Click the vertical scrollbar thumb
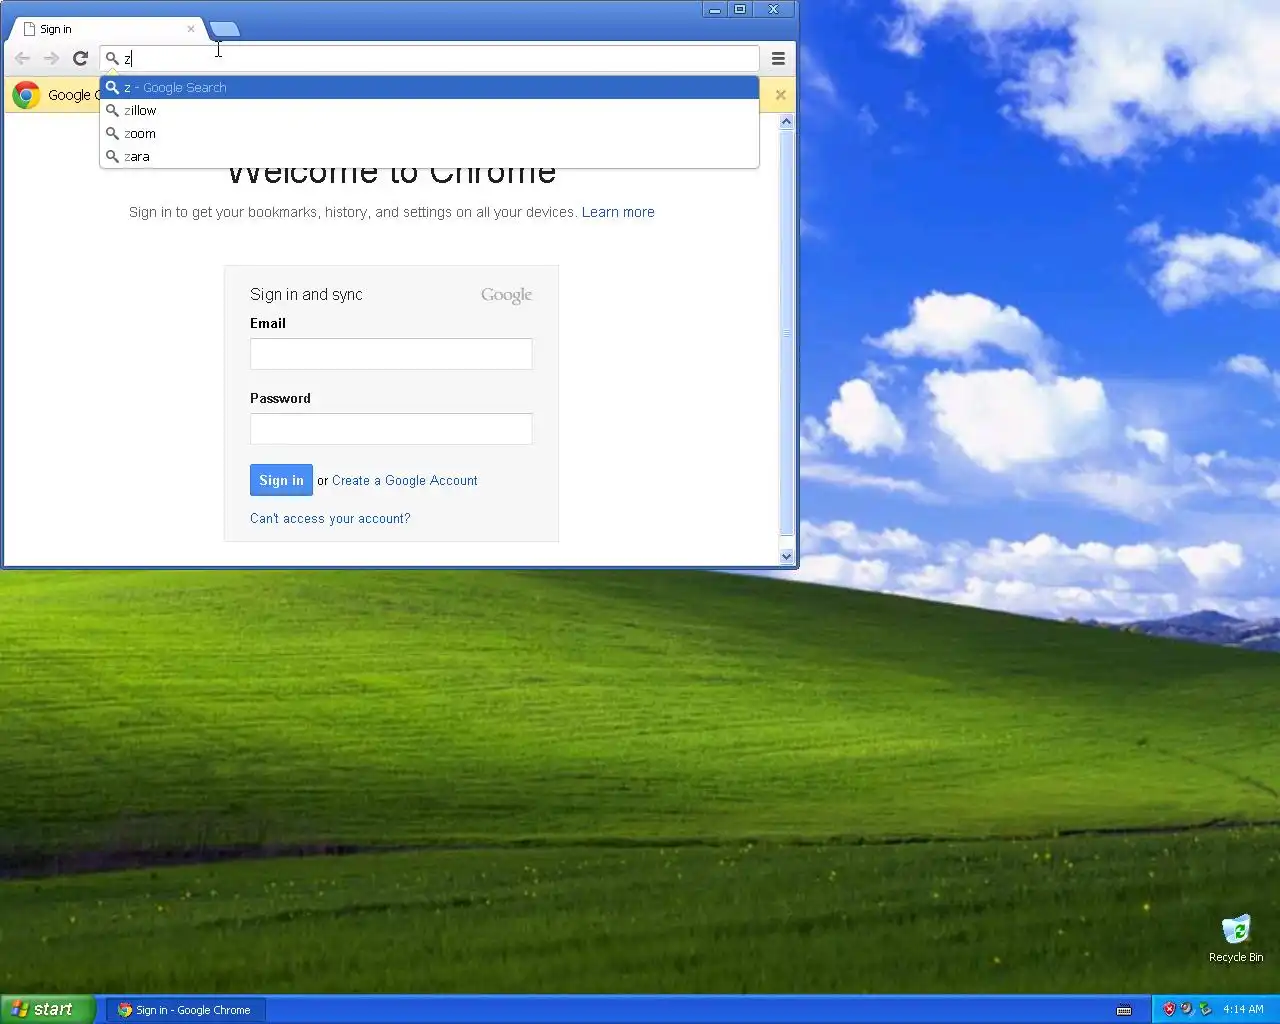Image resolution: width=1280 pixels, height=1024 pixels. 786,333
